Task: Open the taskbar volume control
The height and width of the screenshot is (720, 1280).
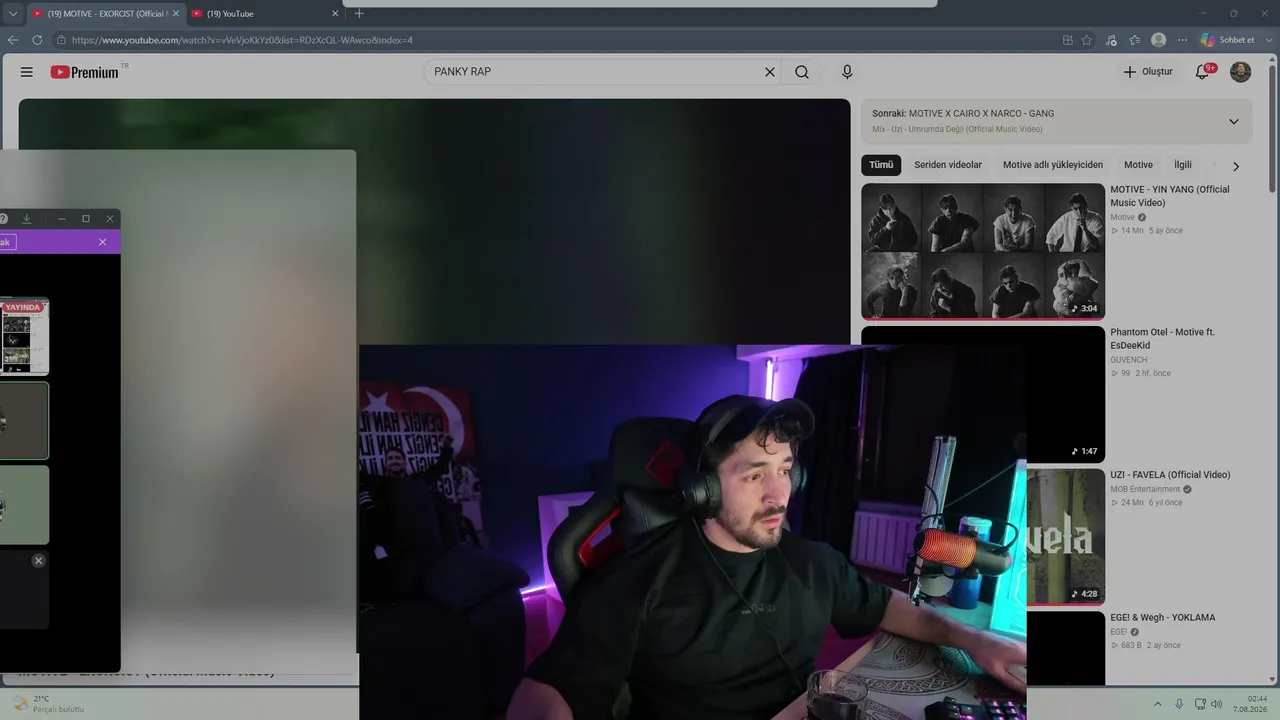Action: (x=1216, y=704)
